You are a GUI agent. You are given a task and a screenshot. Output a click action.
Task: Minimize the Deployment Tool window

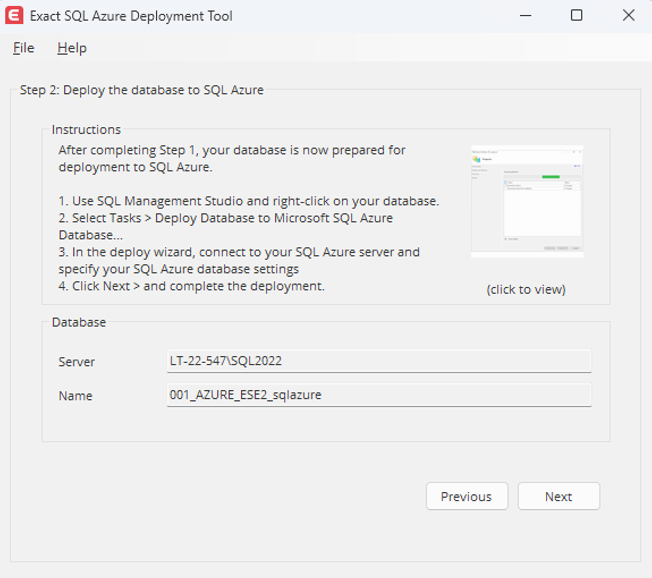coord(526,16)
